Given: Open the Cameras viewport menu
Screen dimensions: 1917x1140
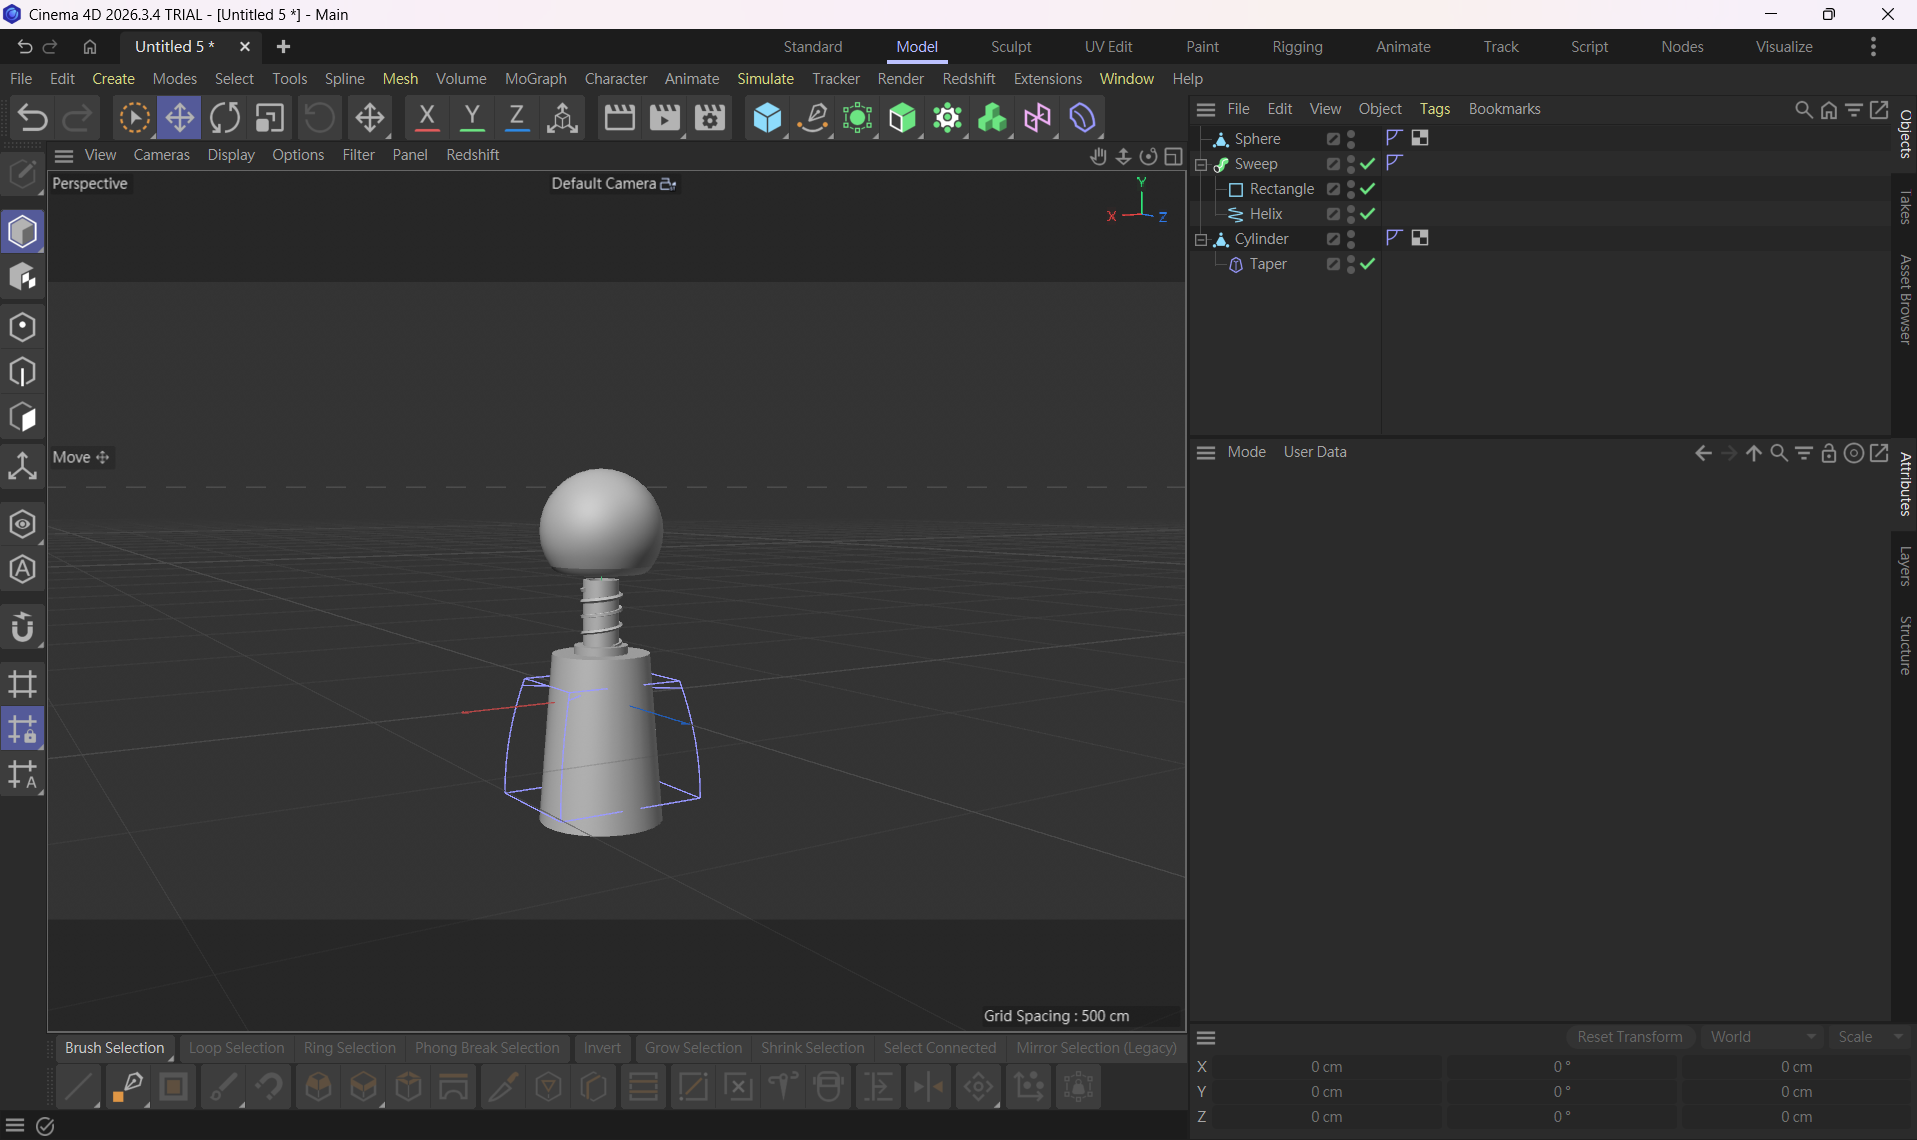Looking at the screenshot, I should (161, 155).
